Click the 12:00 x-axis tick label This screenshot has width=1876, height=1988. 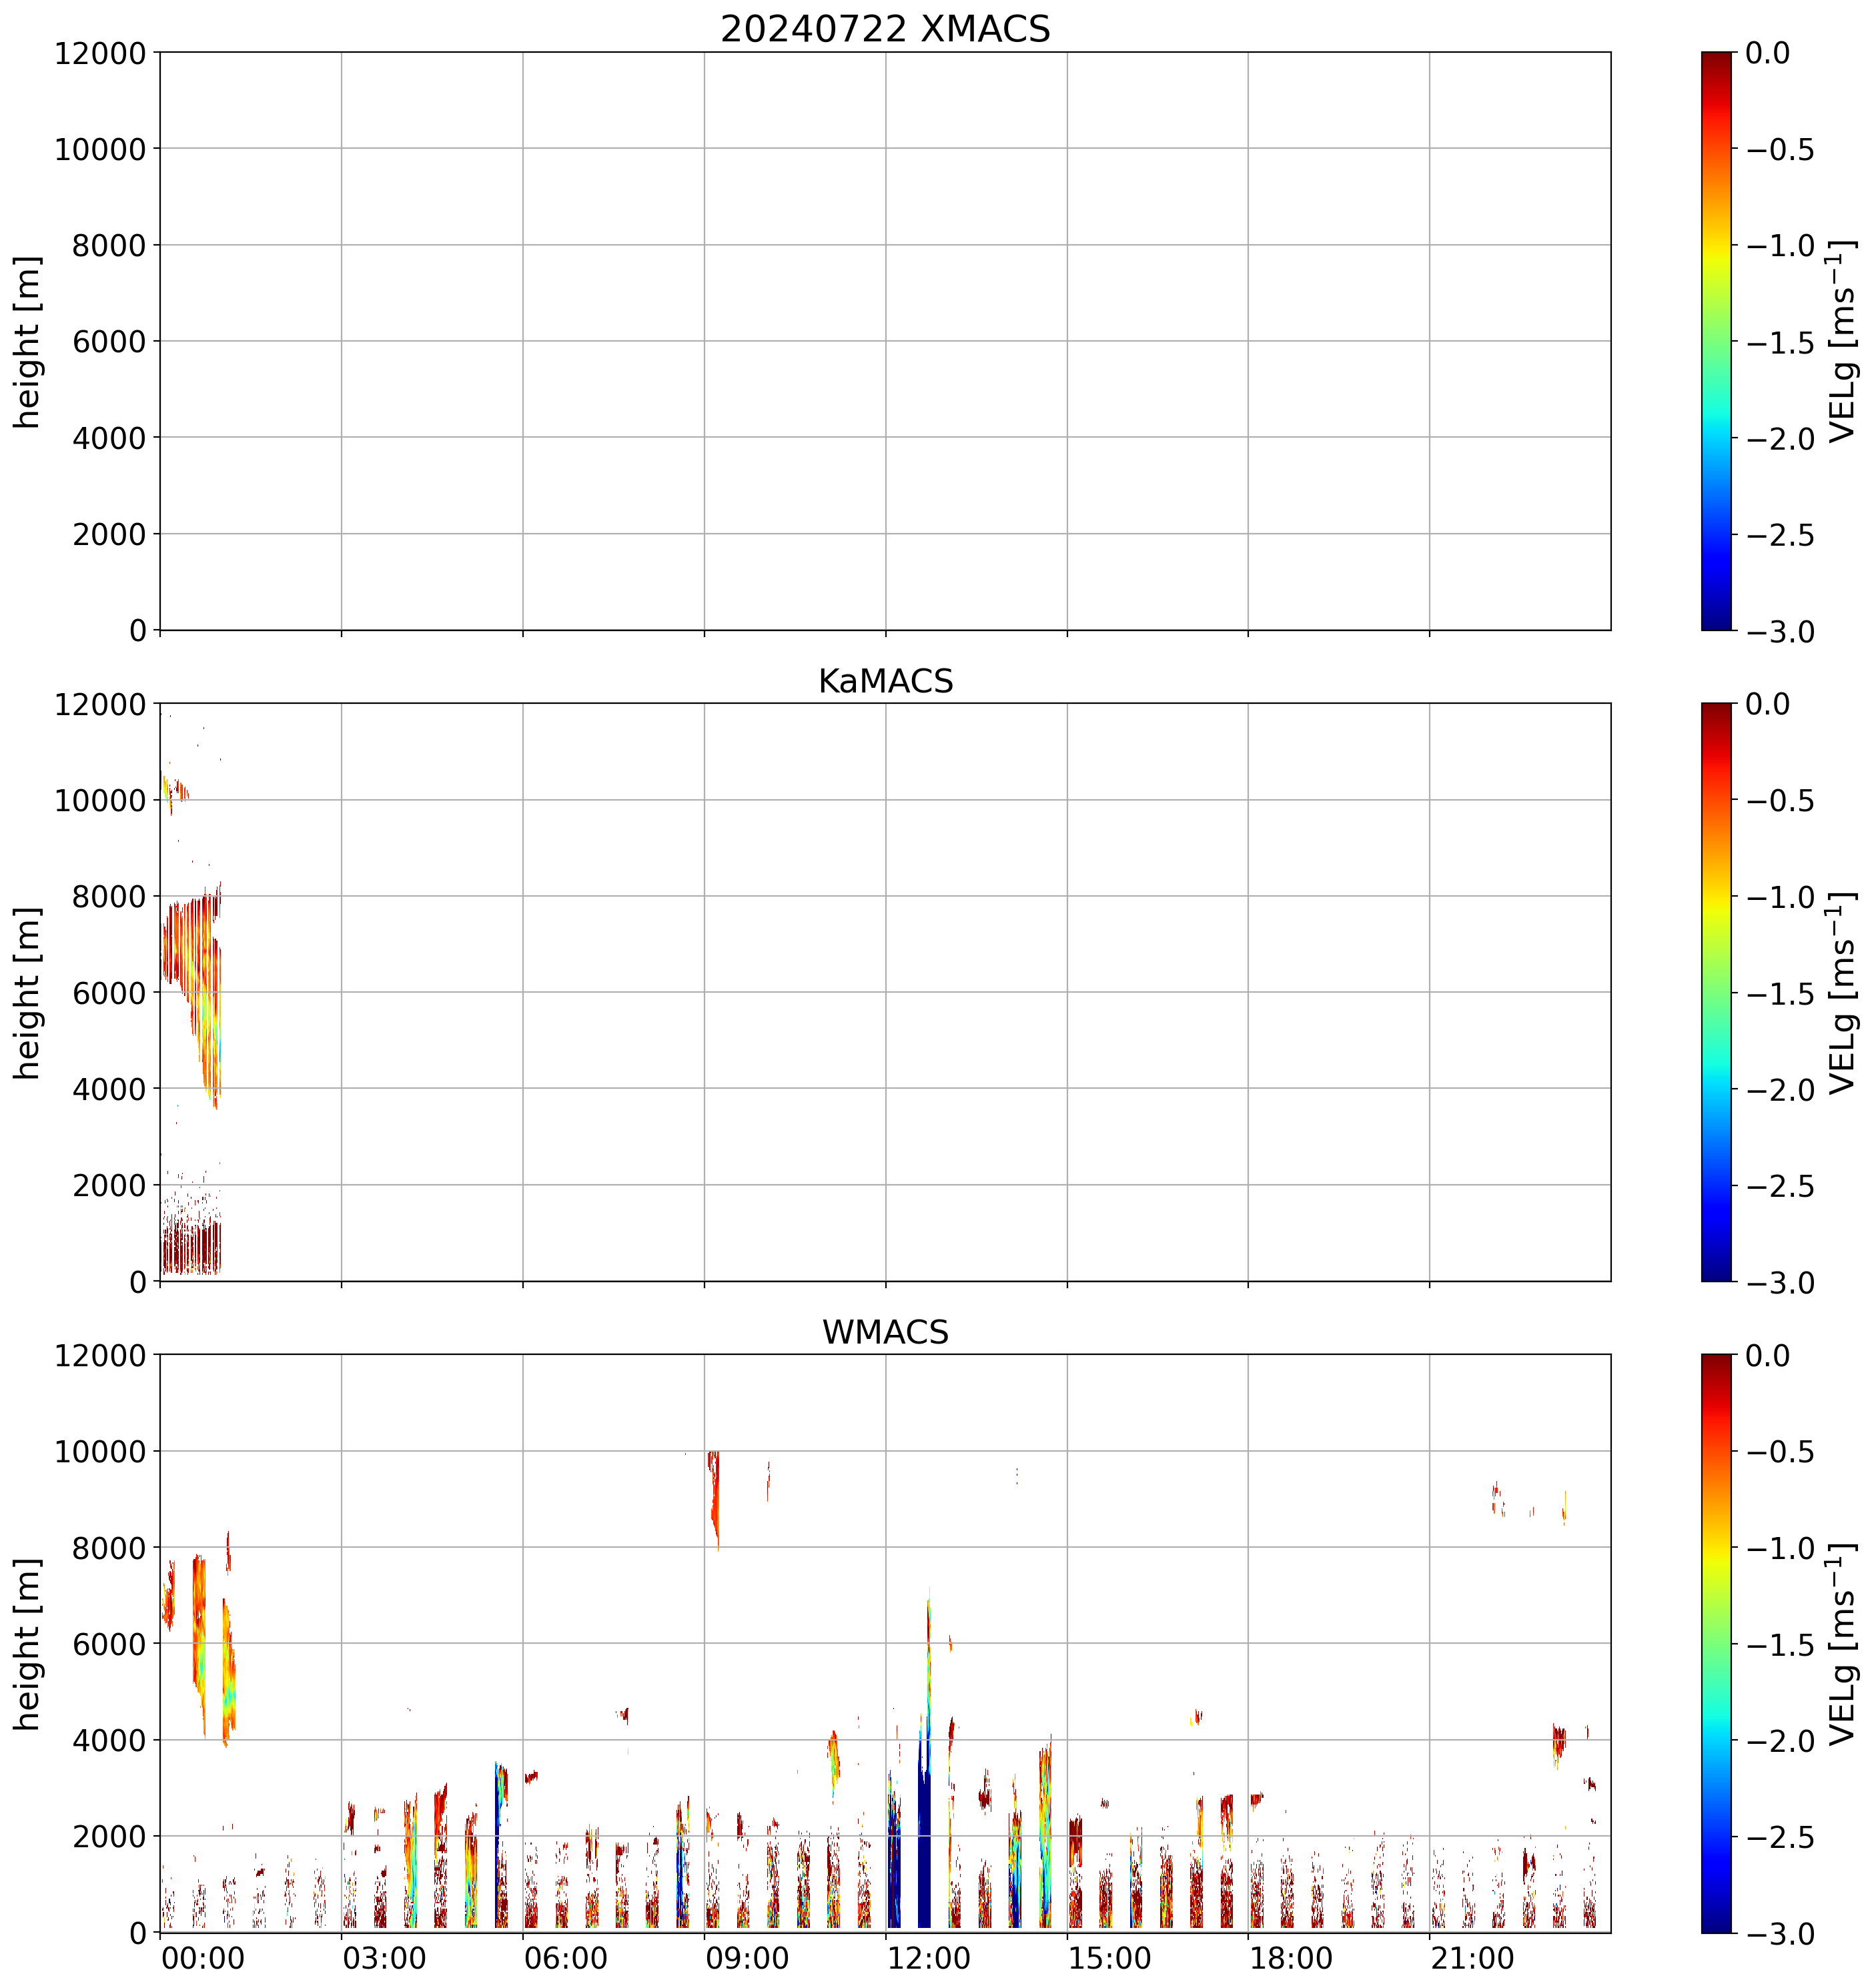(x=929, y=1958)
